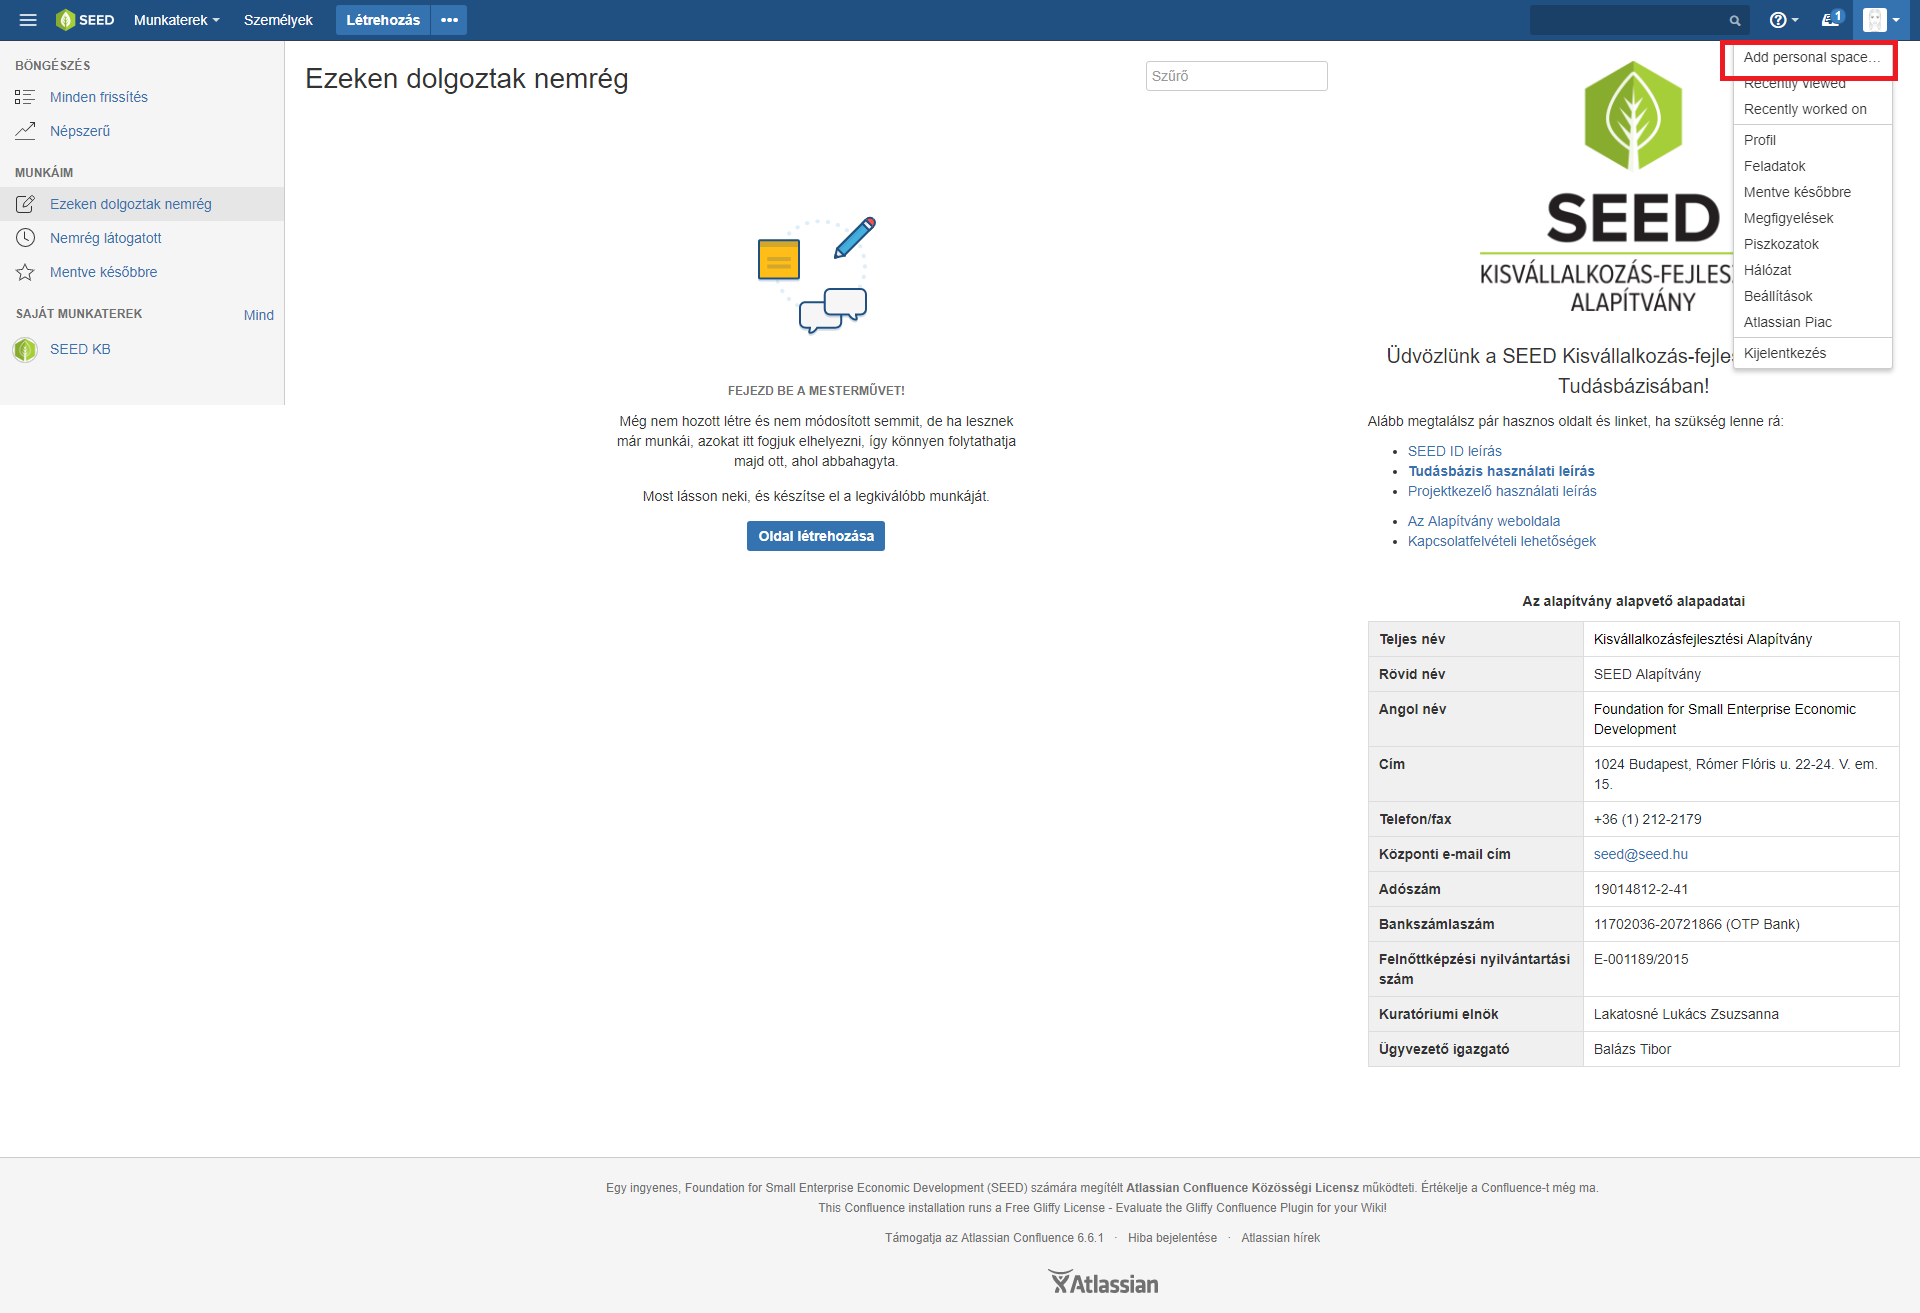The image size is (1920, 1313).
Task: Select Add personal space menu item
Action: coord(1810,58)
